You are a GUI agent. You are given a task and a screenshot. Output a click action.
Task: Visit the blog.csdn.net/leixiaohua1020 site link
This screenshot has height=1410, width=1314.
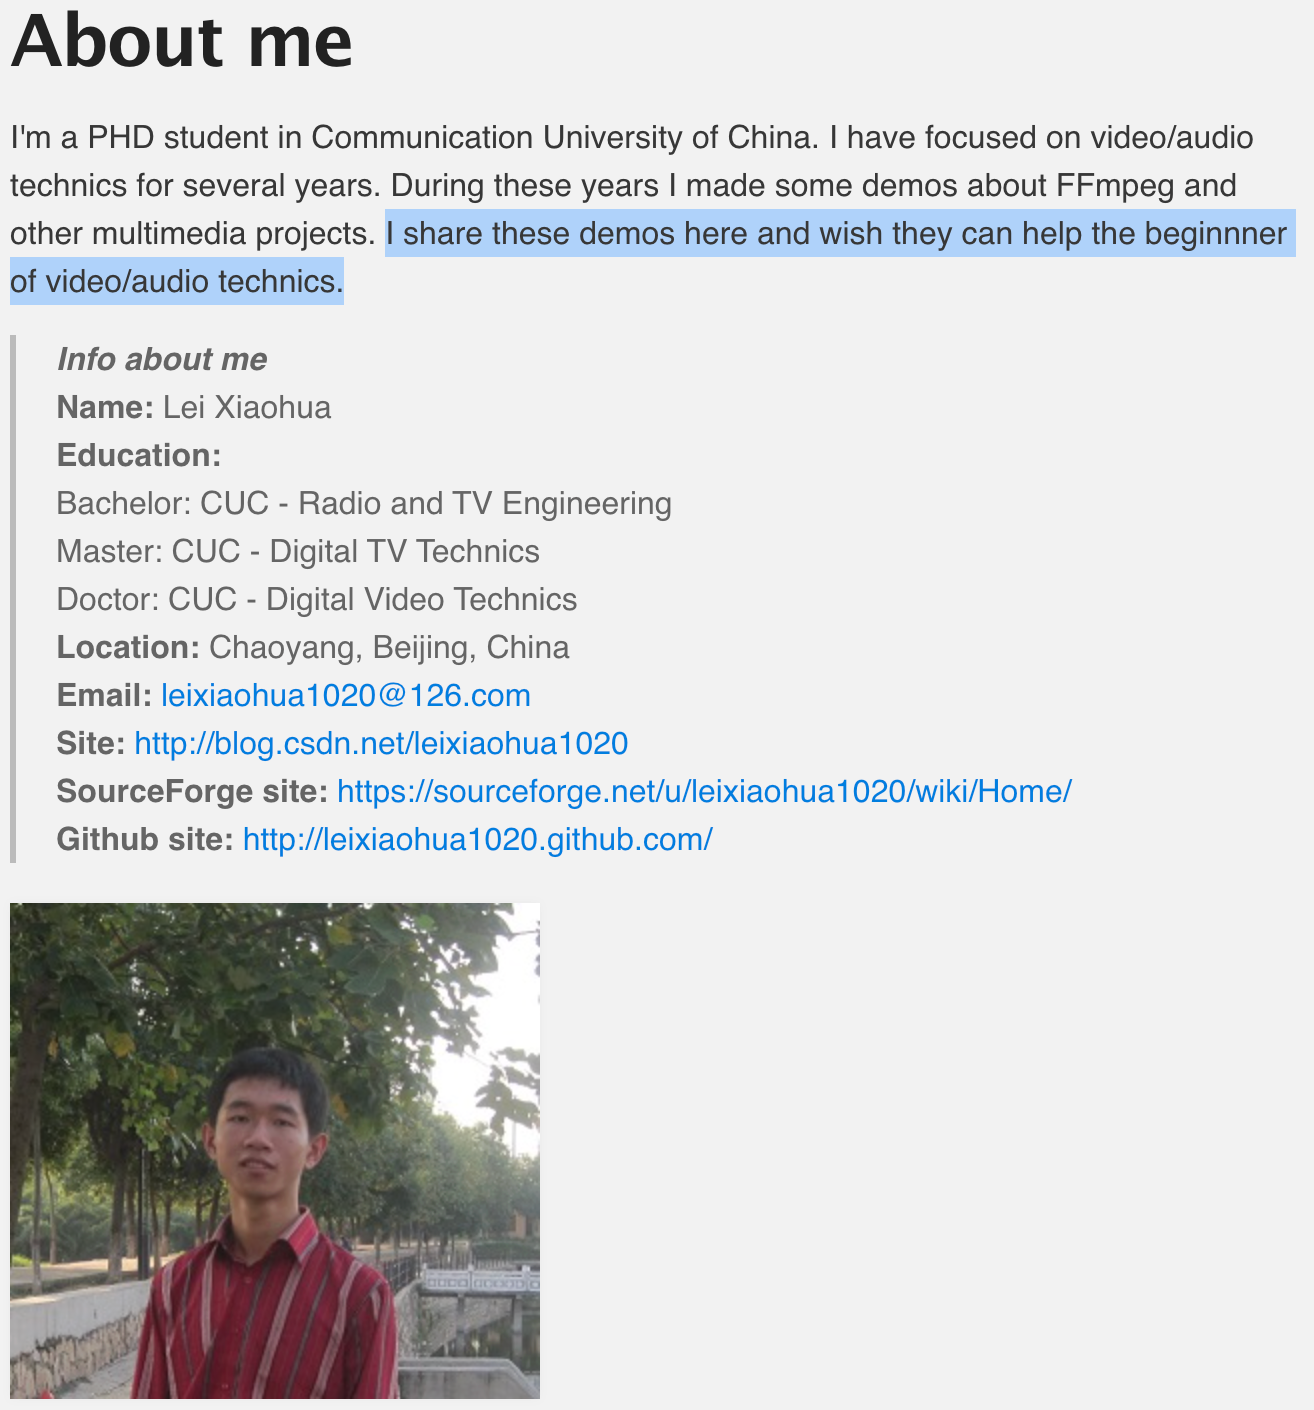click(x=381, y=743)
